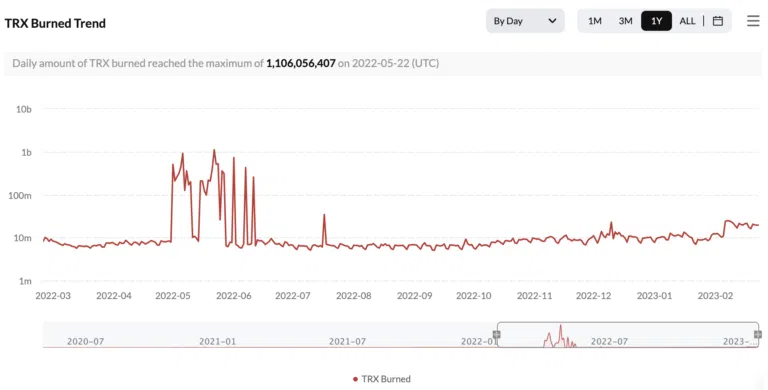Select the 1Y time range
Image resolution: width=768 pixels, height=390 pixels.
pyautogui.click(x=656, y=21)
